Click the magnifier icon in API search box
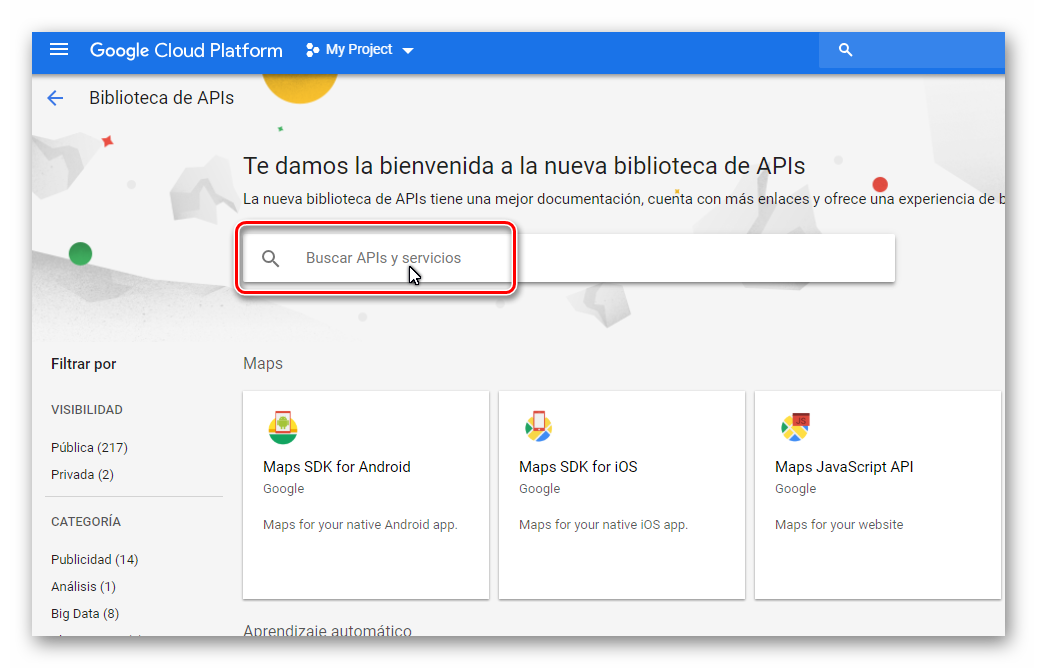Screen dimensions: 1037x668 point(270,258)
